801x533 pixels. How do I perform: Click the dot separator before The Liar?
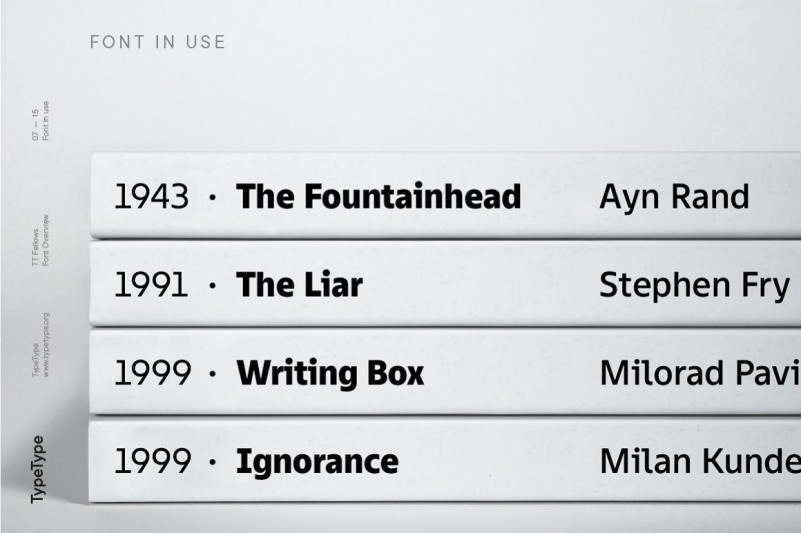(x=213, y=286)
